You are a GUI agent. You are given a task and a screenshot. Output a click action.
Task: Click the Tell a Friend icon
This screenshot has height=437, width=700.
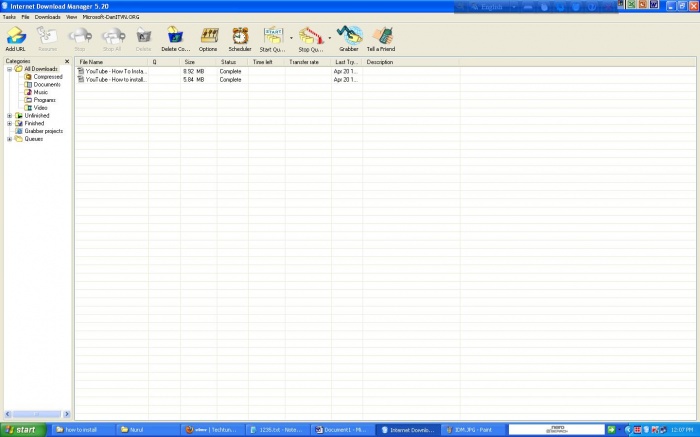(x=381, y=36)
